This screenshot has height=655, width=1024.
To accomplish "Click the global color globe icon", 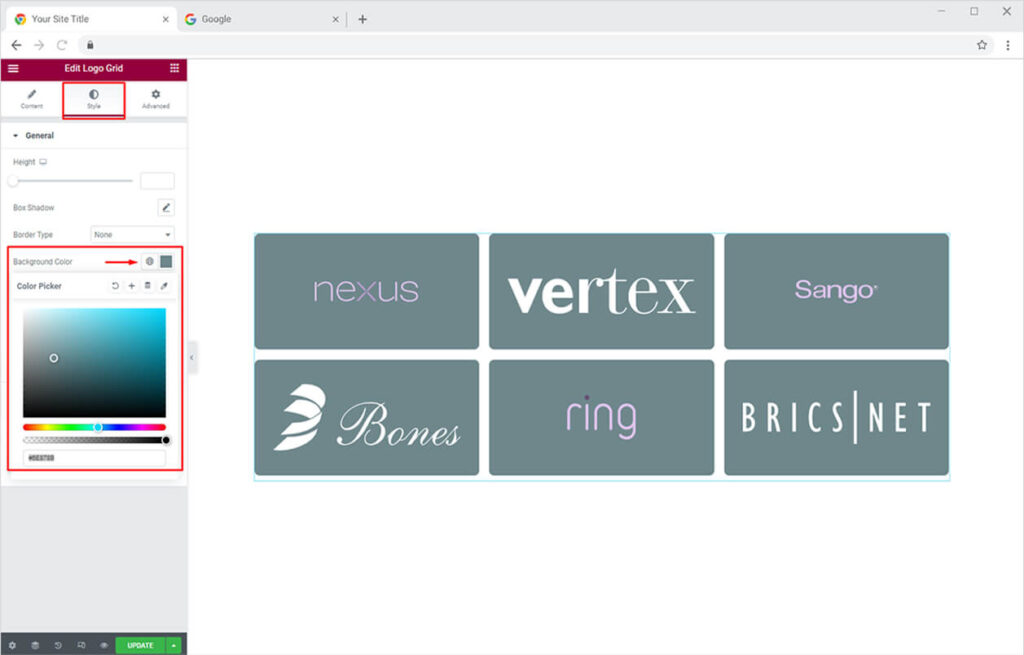I will point(149,261).
